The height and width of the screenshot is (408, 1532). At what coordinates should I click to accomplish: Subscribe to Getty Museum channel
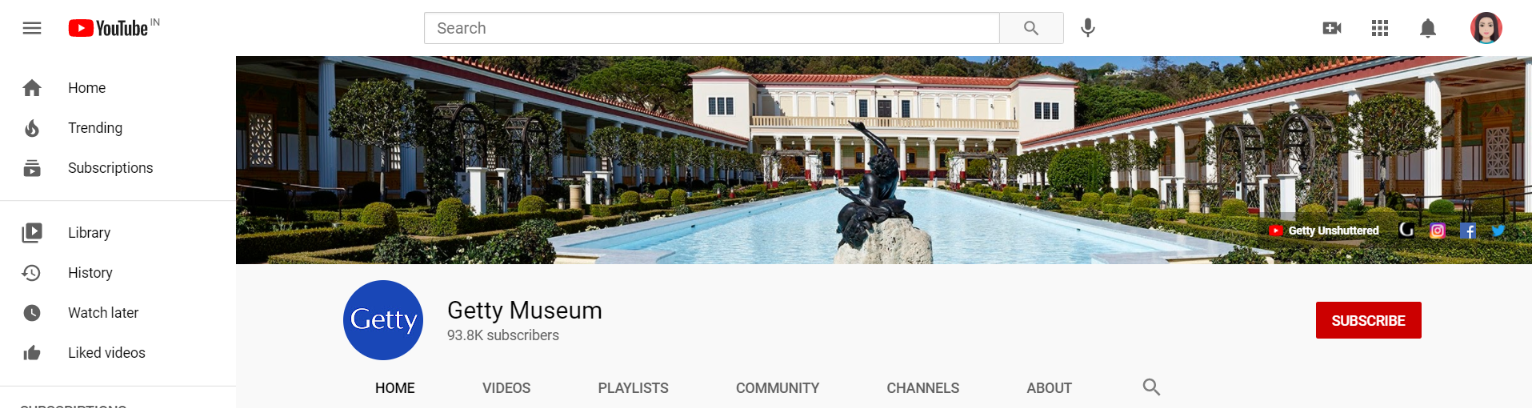(1368, 320)
